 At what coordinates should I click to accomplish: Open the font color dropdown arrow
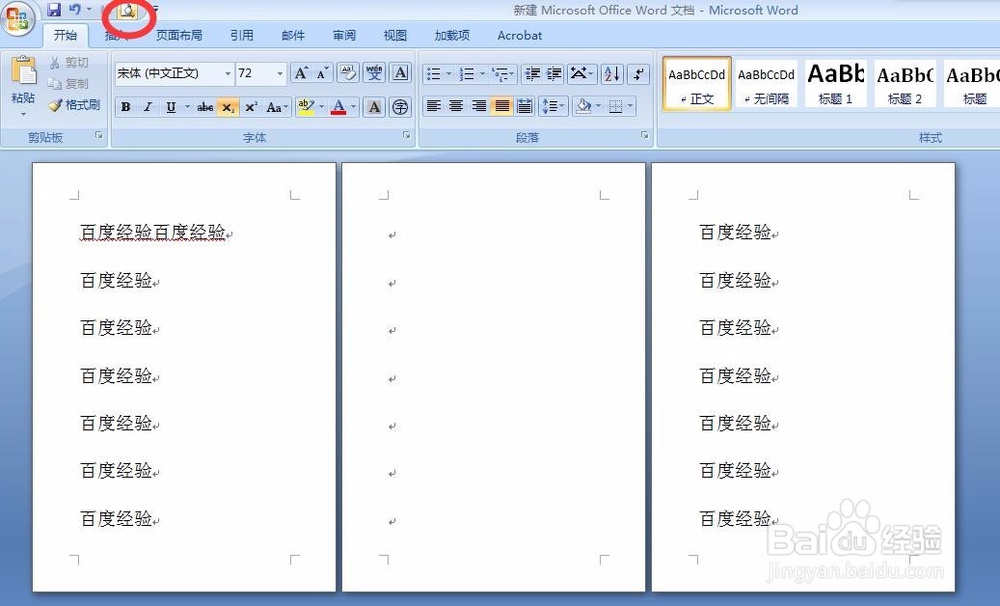(352, 107)
